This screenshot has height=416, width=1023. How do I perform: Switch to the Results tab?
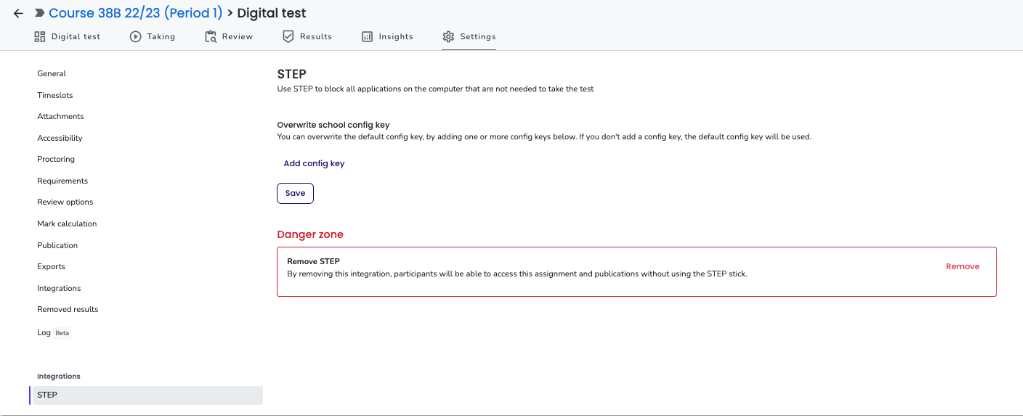click(x=307, y=37)
